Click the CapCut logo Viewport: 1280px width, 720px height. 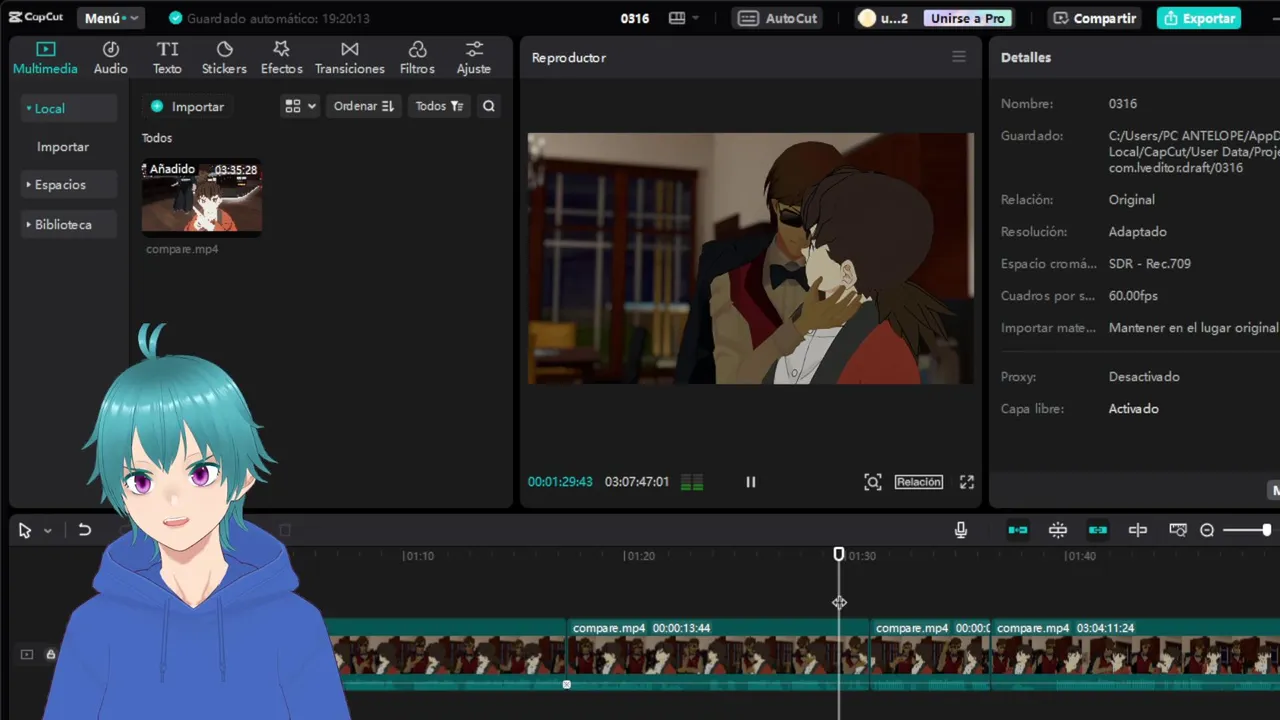[37, 18]
